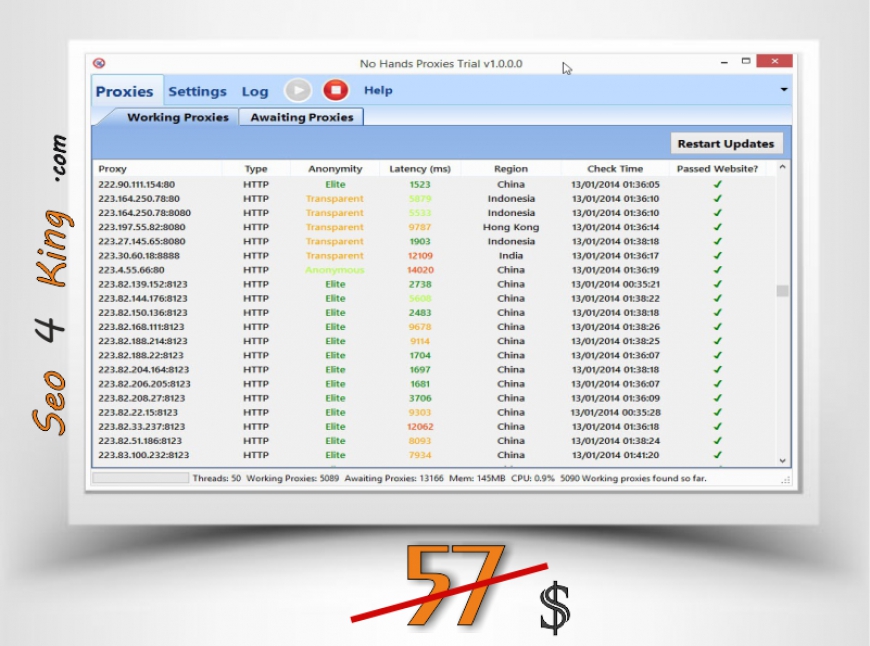Switch to the Proxies tab
This screenshot has width=870, height=646.
pos(124,91)
